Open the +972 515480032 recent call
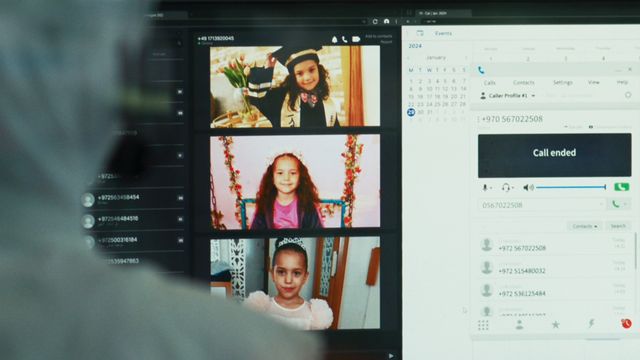This screenshot has height=360, width=640. 554,268
